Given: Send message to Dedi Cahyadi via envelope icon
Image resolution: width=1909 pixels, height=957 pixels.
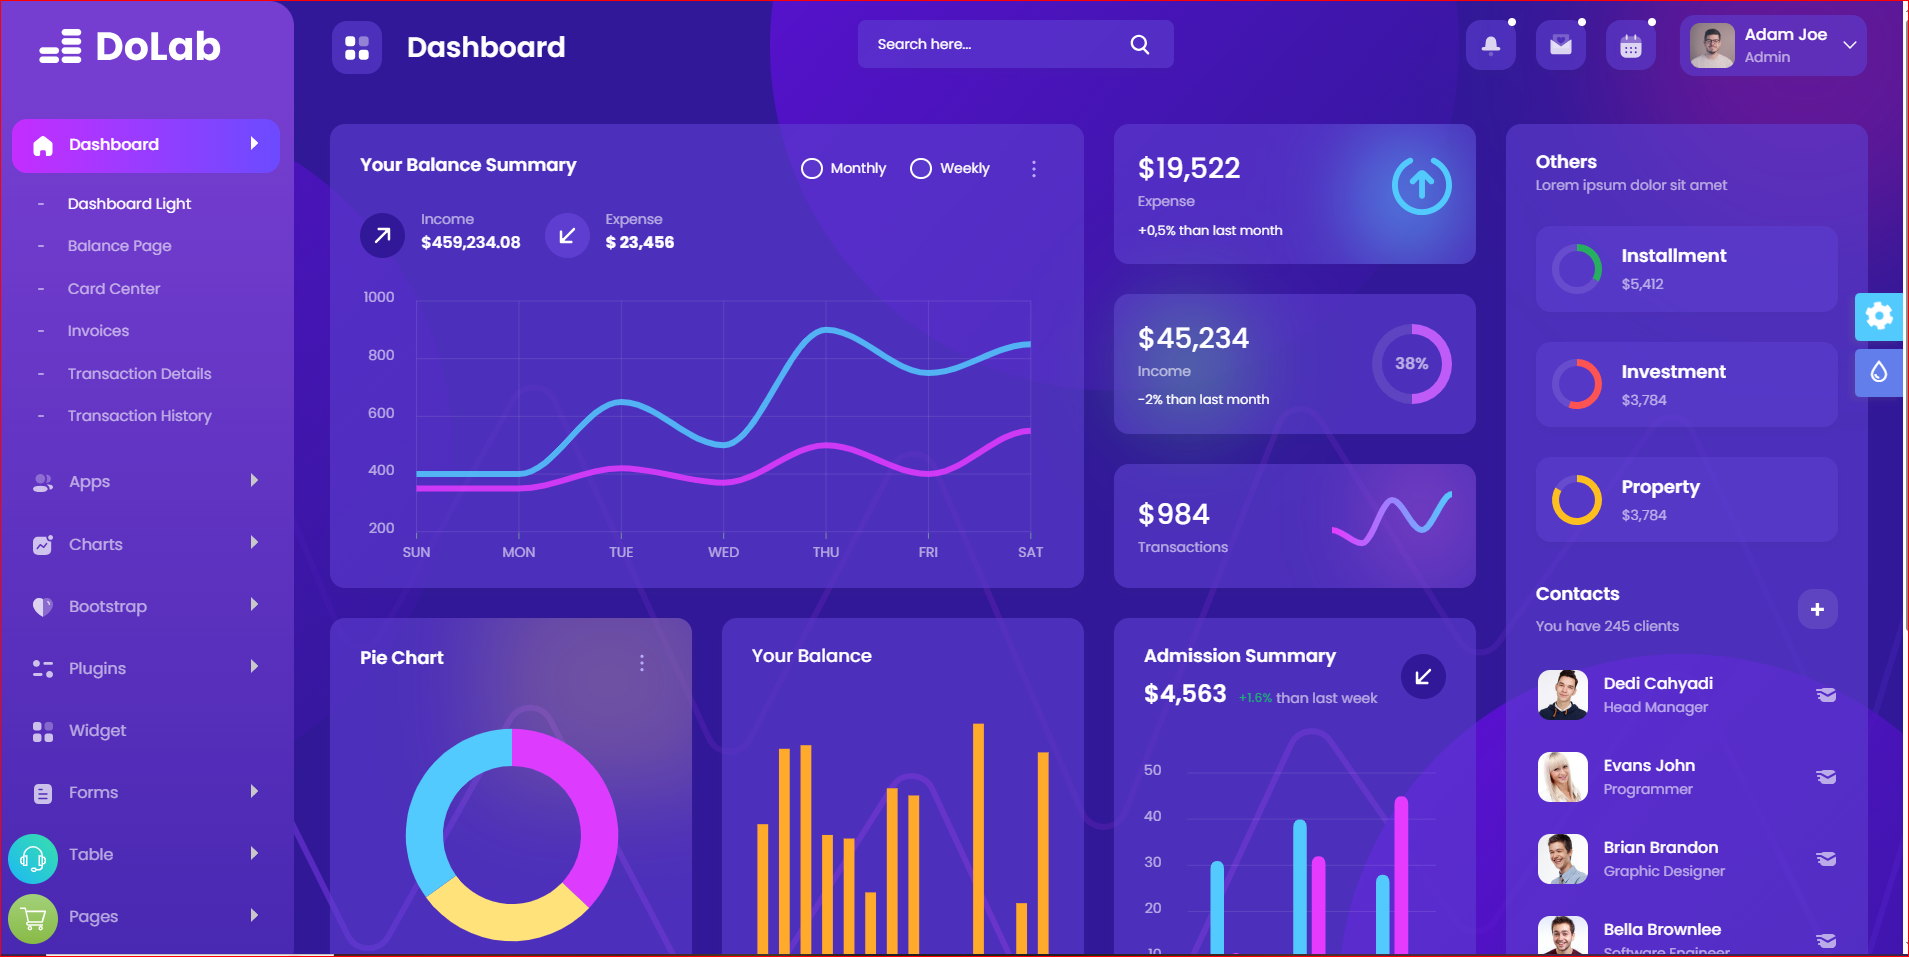Looking at the screenshot, I should tap(1825, 695).
